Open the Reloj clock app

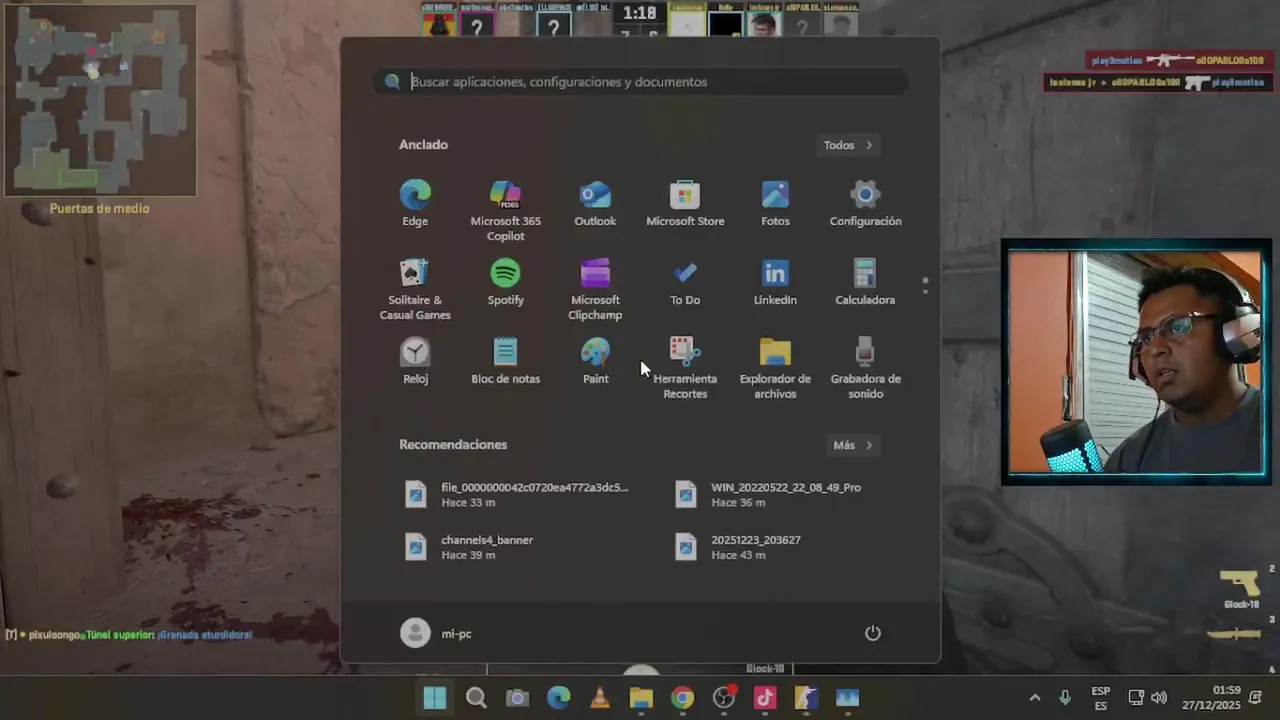(x=415, y=362)
